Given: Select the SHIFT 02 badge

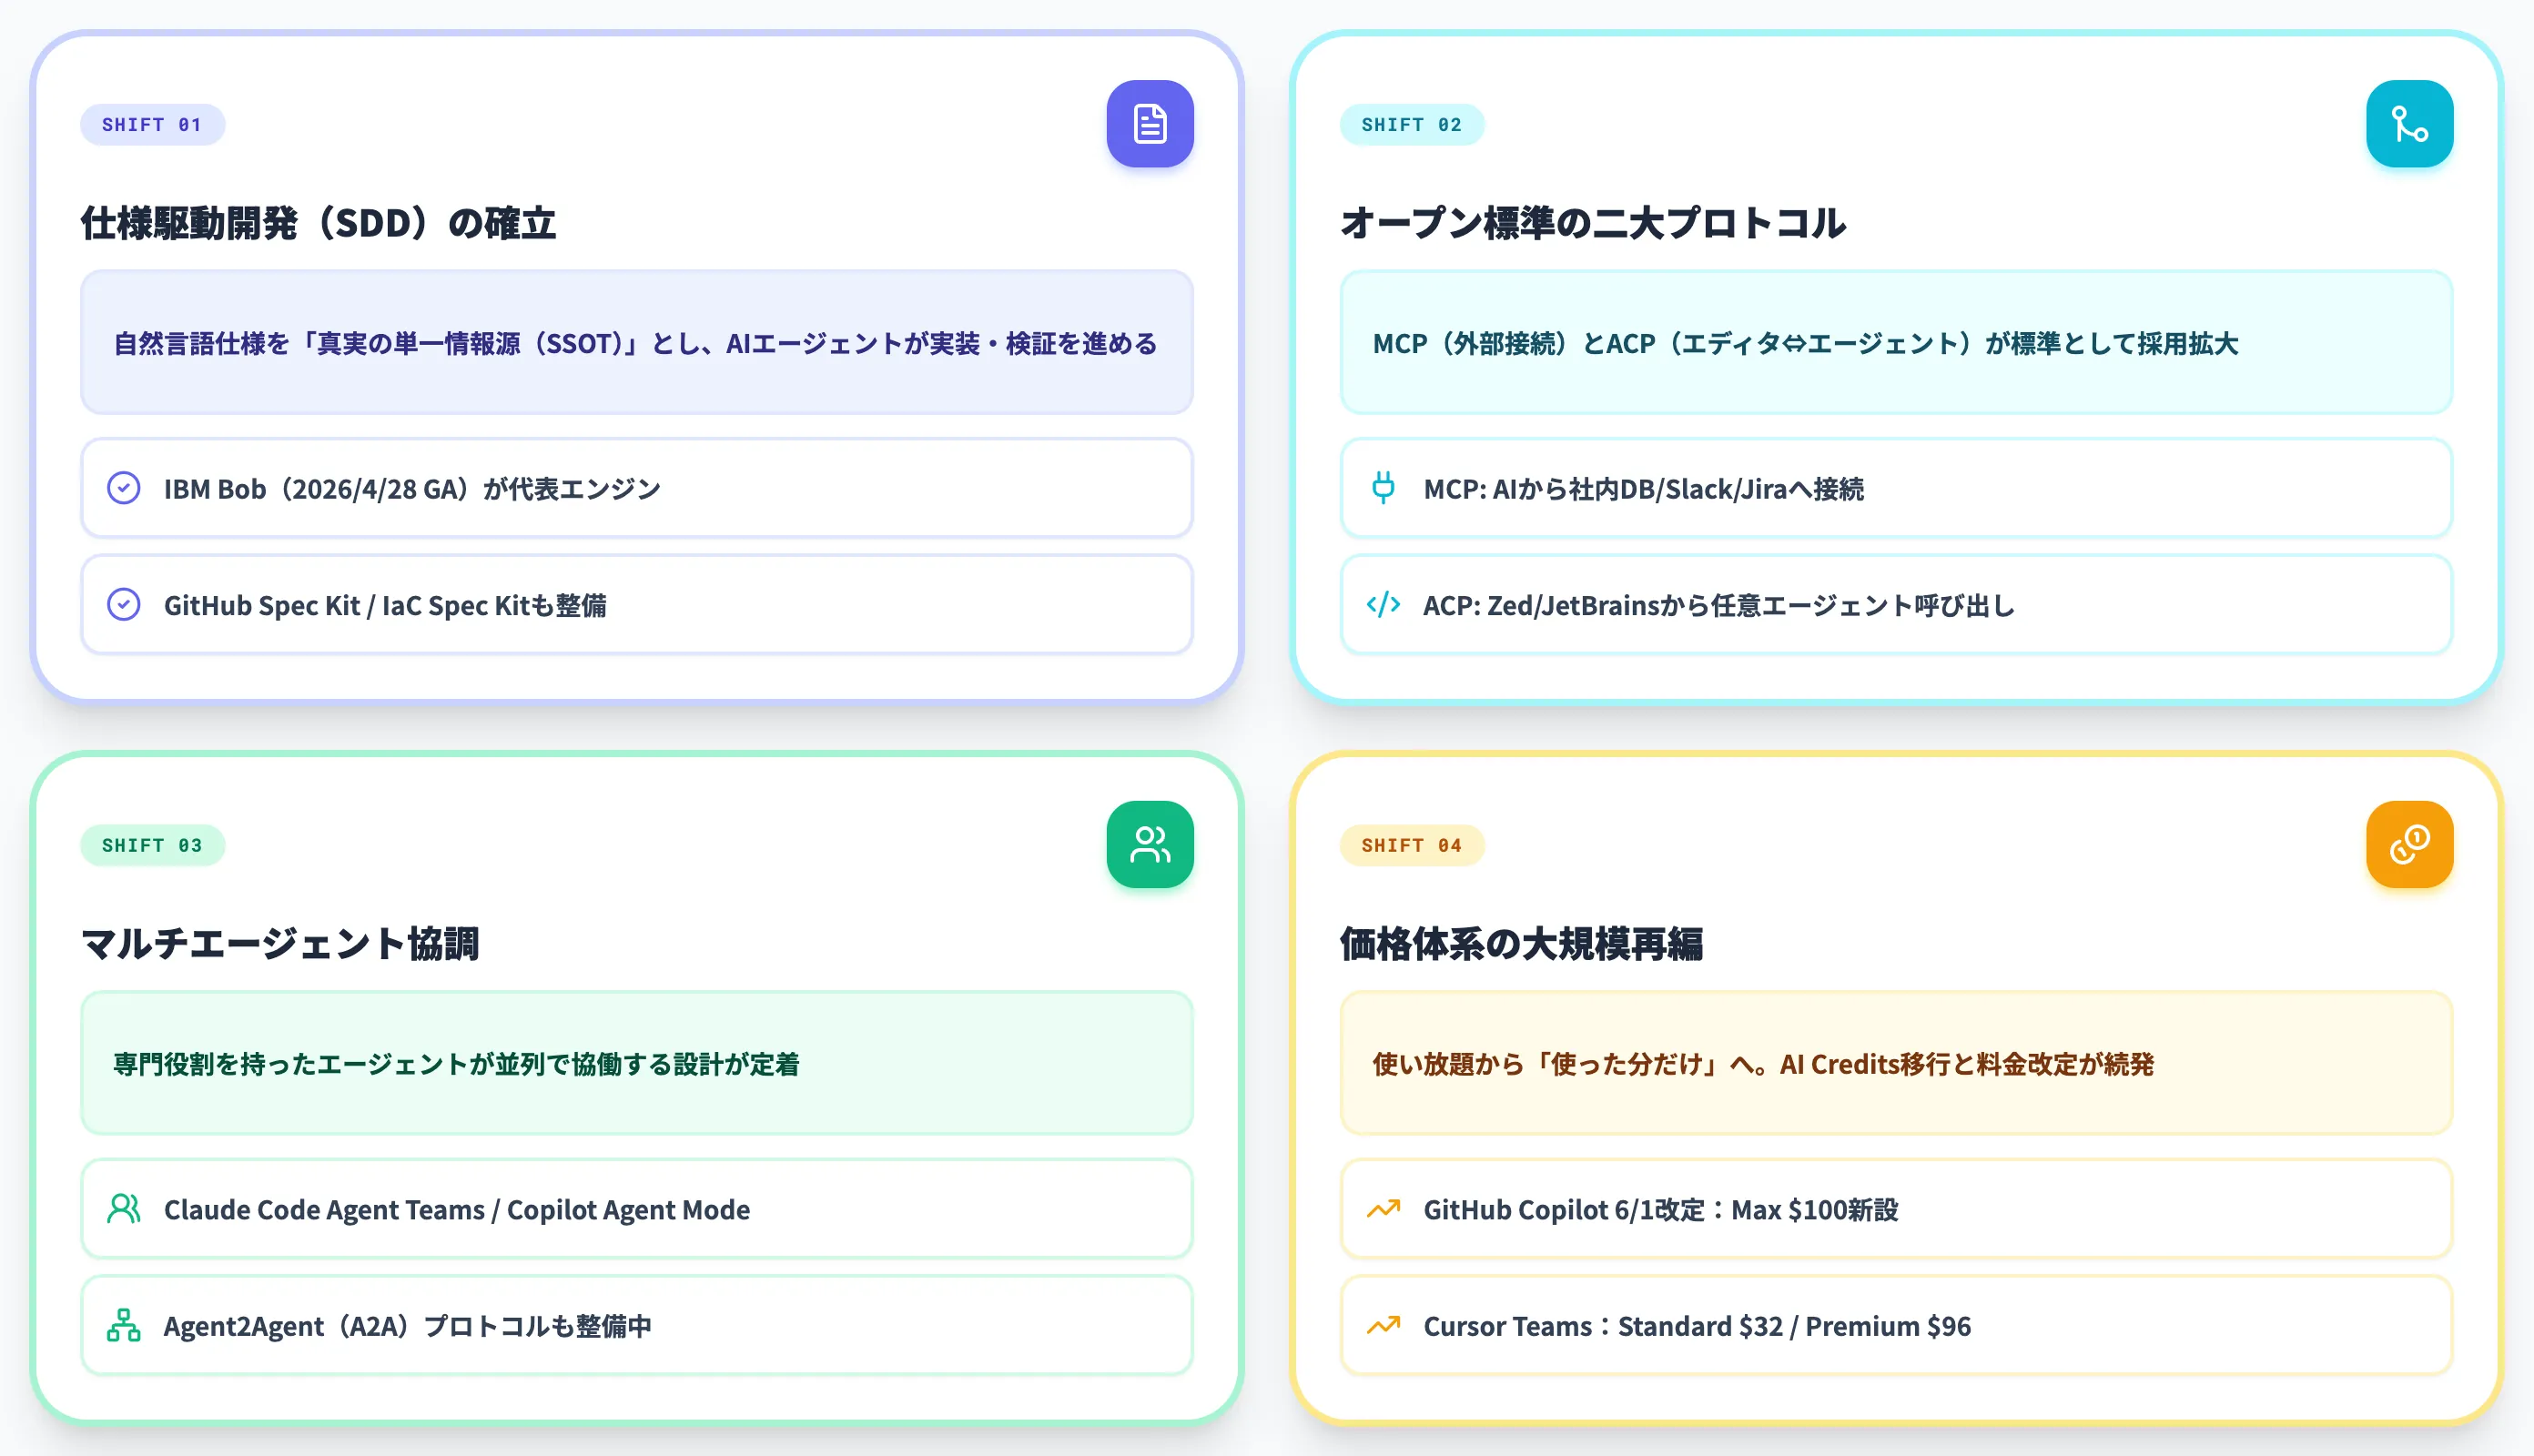Looking at the screenshot, I should coord(1411,125).
